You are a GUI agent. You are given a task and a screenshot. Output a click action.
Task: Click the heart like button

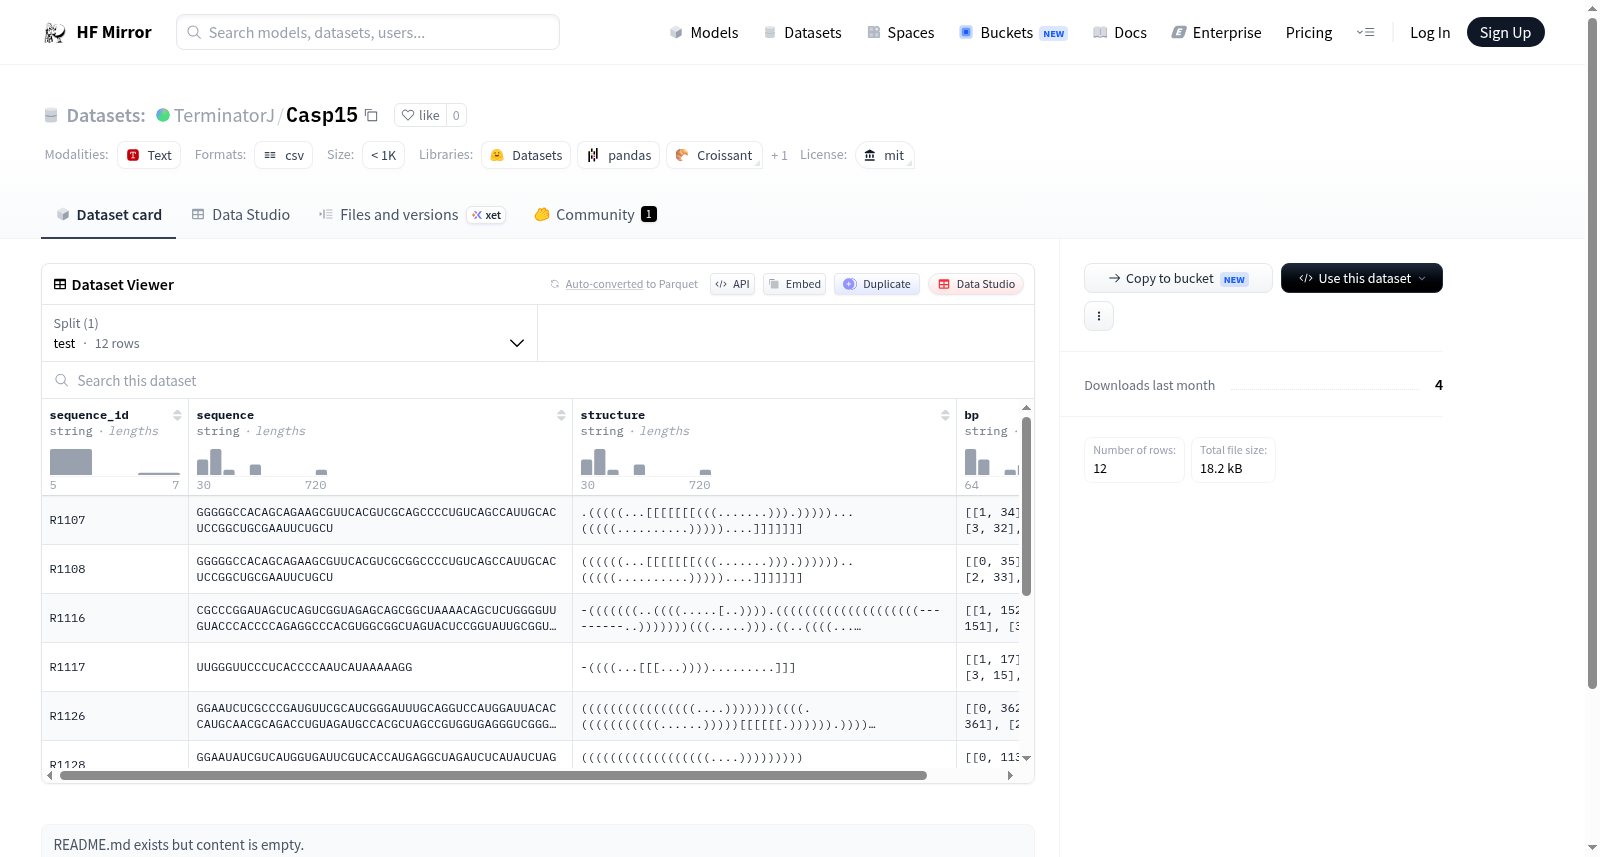tap(420, 115)
